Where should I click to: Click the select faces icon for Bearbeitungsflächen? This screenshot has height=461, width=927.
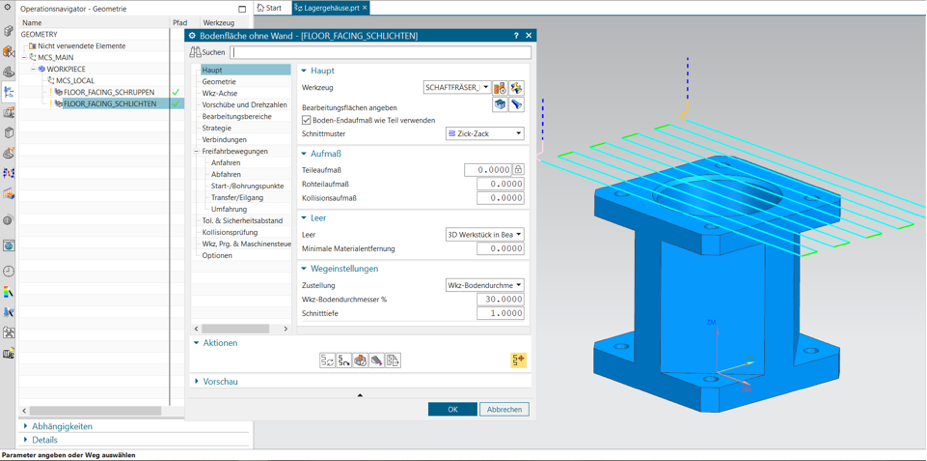500,104
